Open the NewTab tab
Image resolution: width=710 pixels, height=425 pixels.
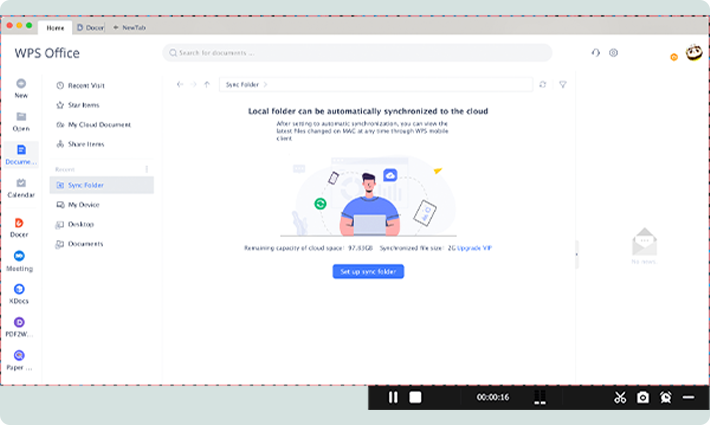click(x=132, y=27)
